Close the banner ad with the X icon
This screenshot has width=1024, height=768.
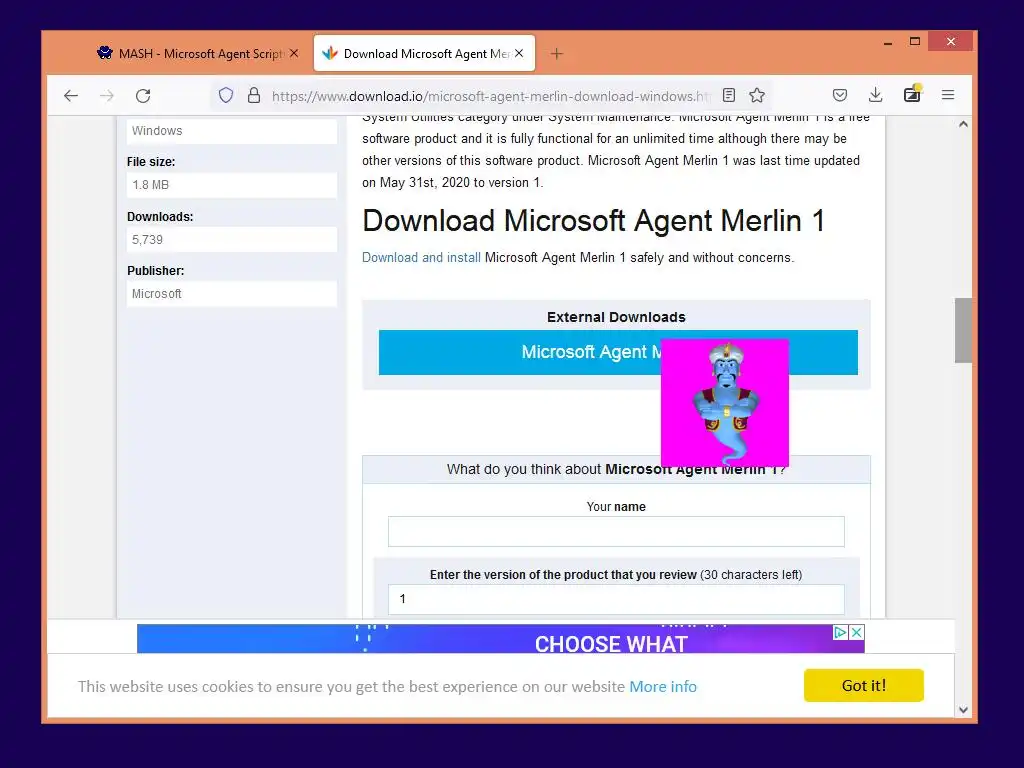click(x=857, y=632)
